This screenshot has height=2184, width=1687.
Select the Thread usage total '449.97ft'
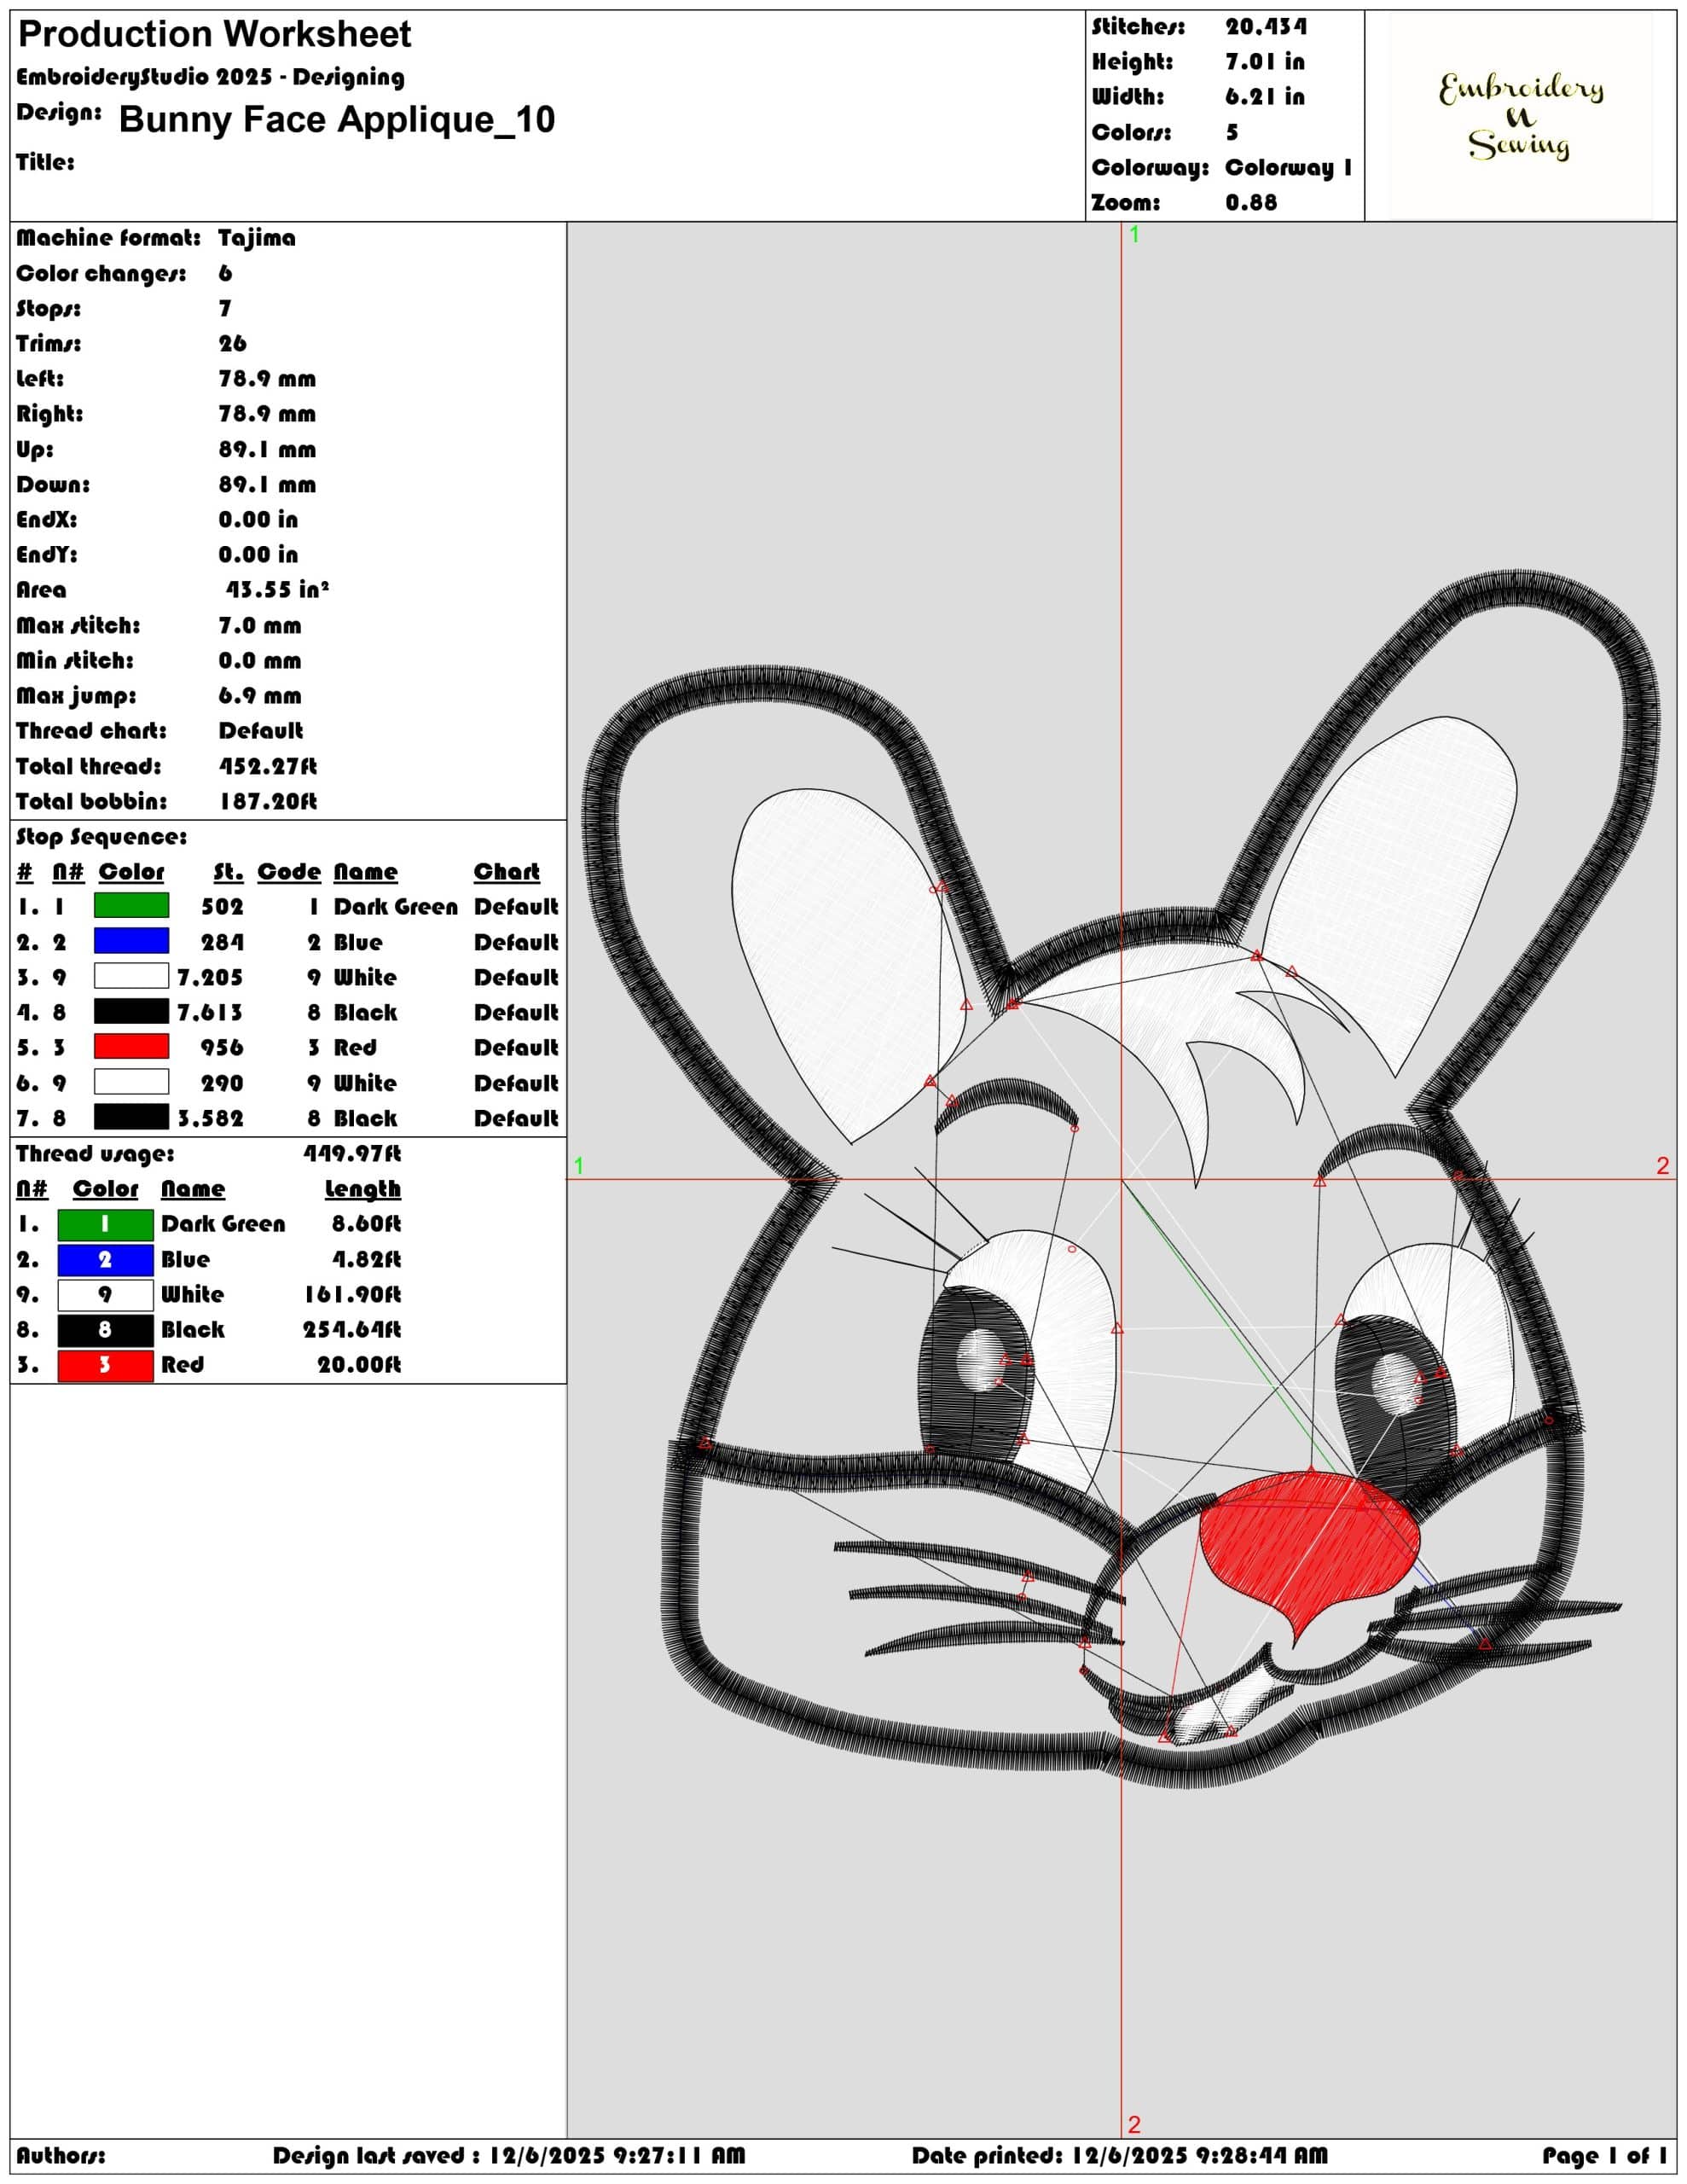coord(352,1154)
